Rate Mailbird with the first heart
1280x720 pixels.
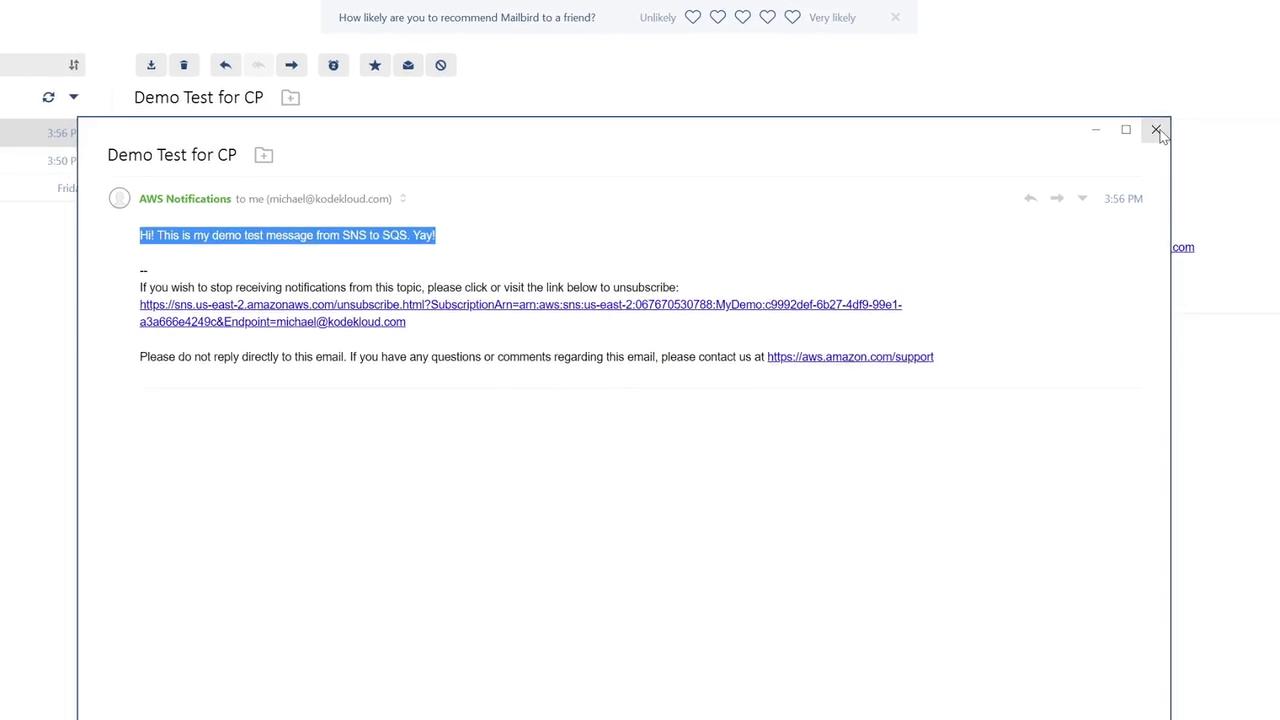click(693, 17)
